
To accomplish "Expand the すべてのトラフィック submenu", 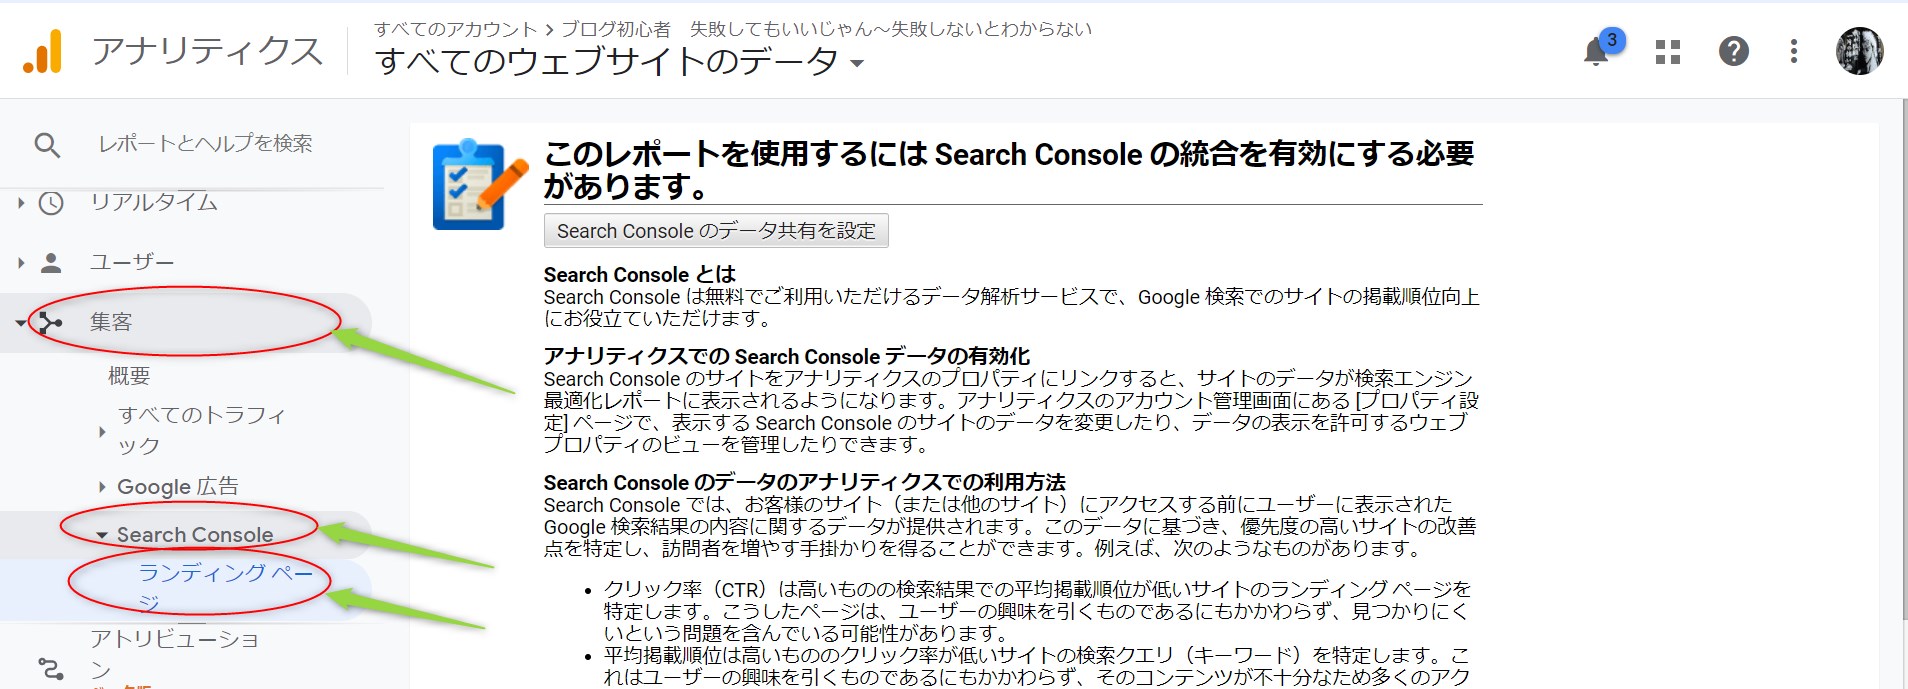I will (102, 431).
